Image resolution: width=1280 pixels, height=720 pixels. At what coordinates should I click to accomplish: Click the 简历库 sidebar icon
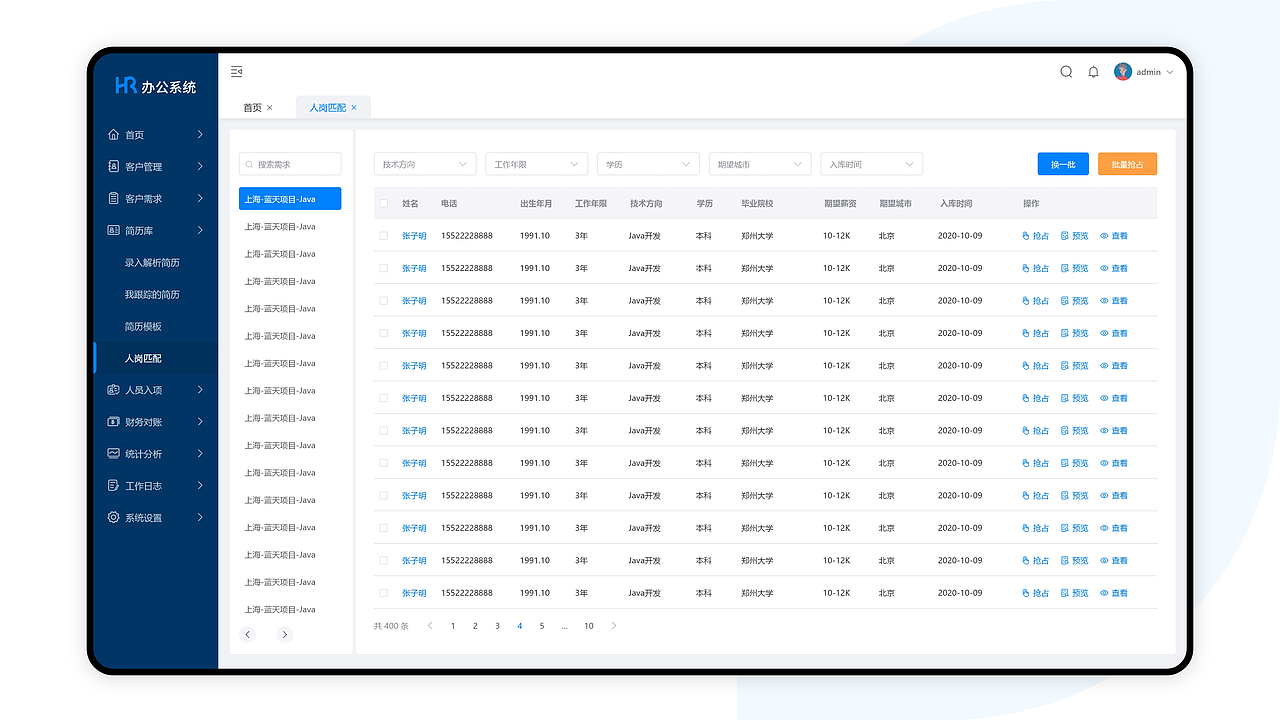click(113, 231)
